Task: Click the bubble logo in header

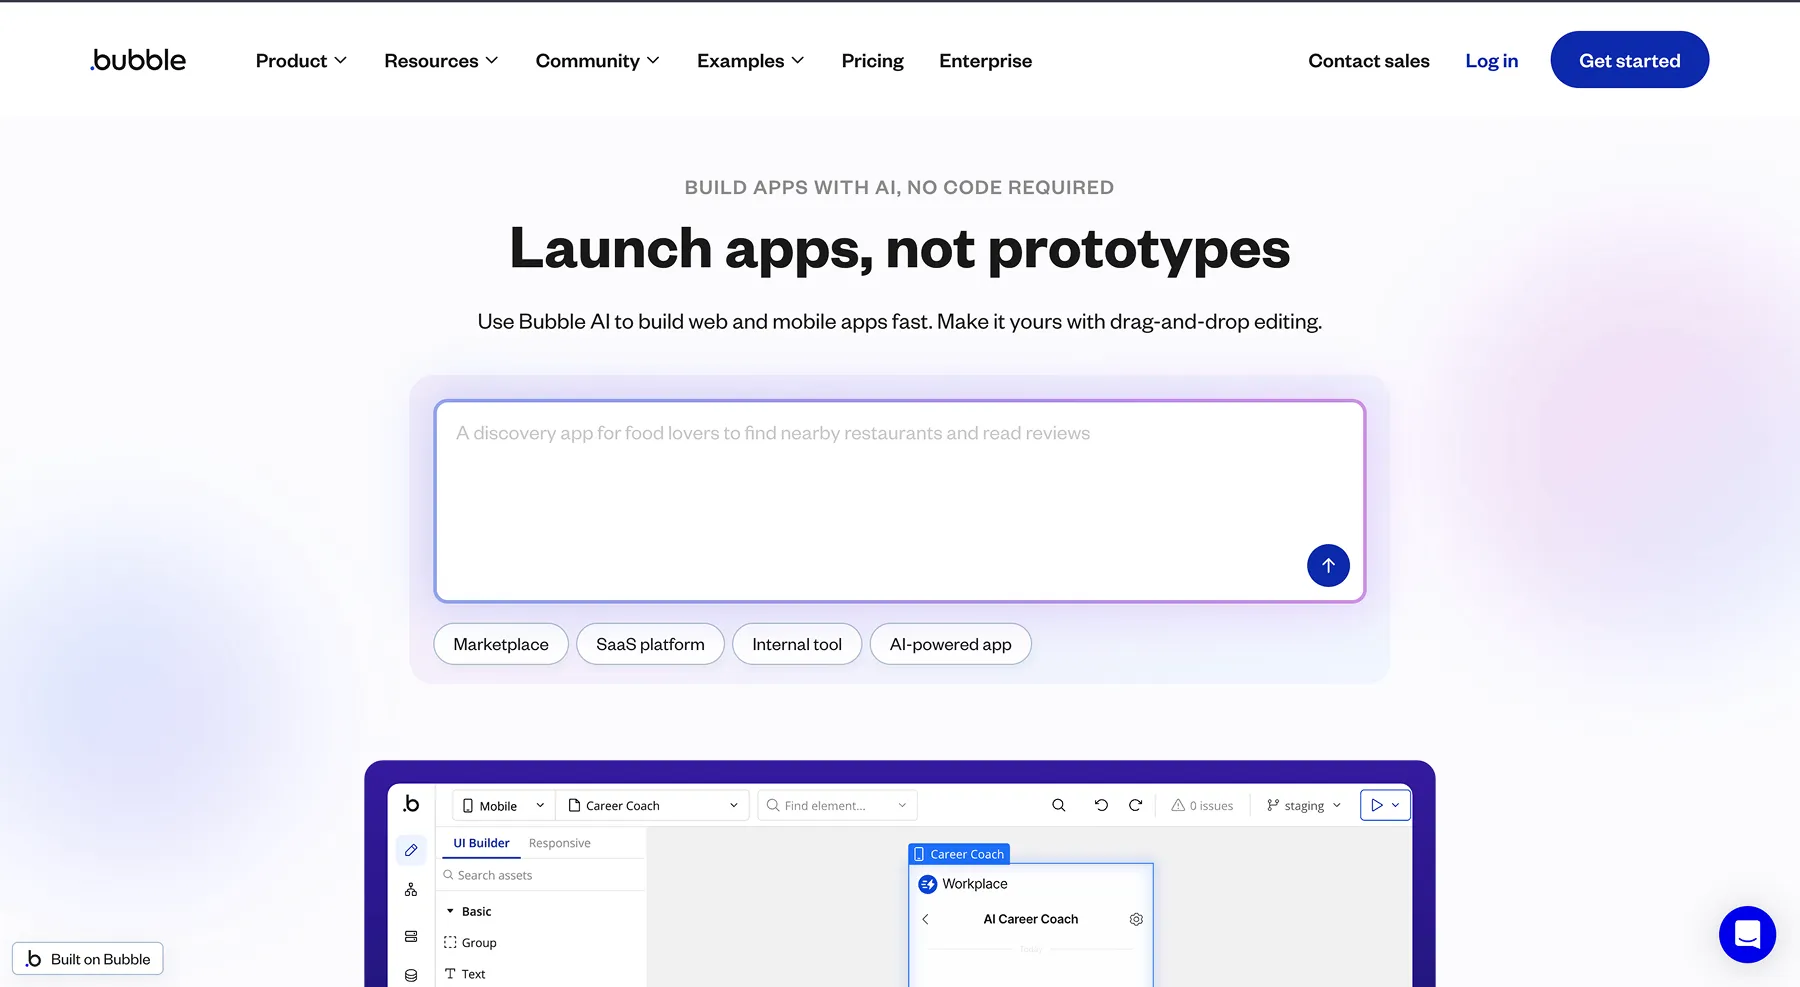Action: click(x=138, y=60)
